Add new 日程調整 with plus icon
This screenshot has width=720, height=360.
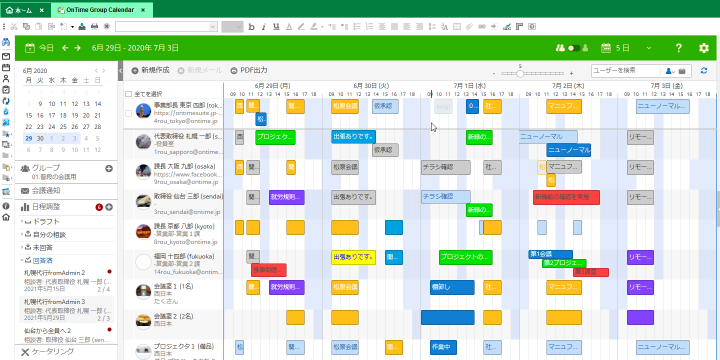[x=109, y=207]
